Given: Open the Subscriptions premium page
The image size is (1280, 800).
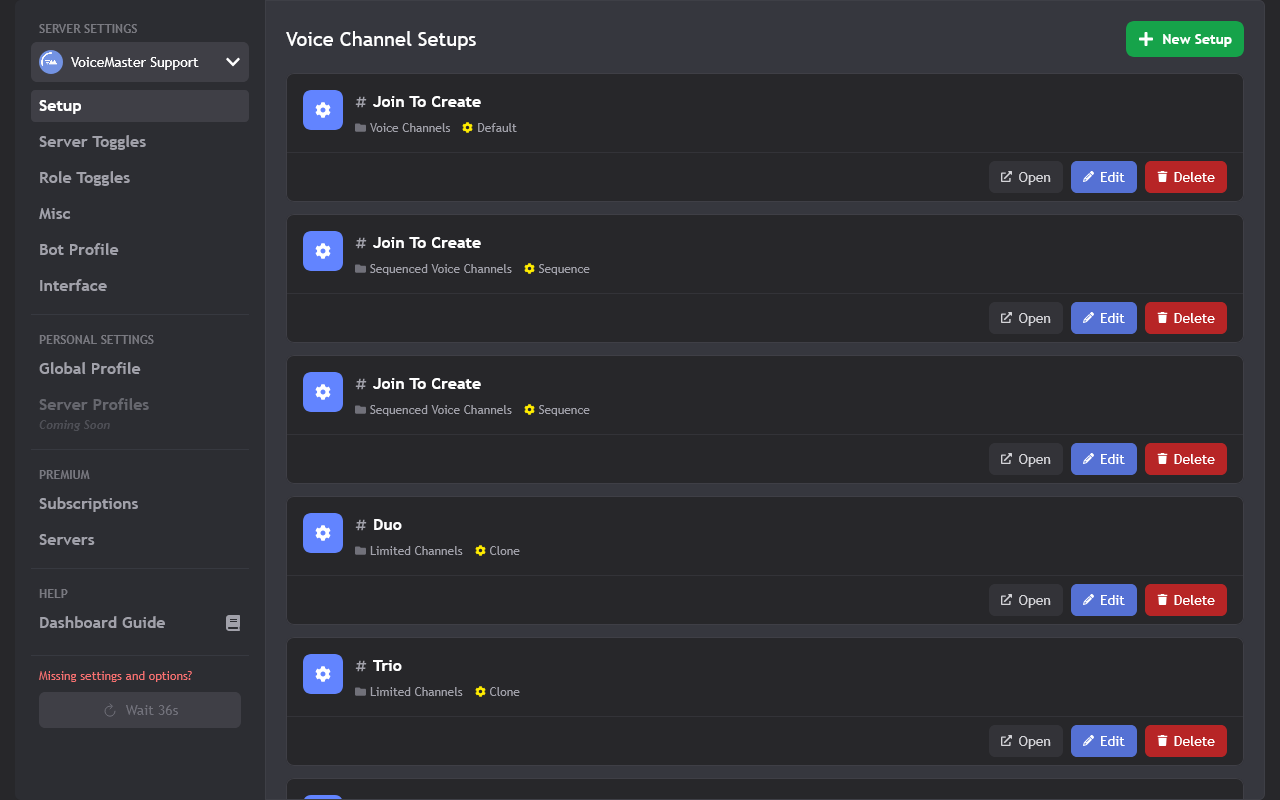Looking at the screenshot, I should 88,504.
